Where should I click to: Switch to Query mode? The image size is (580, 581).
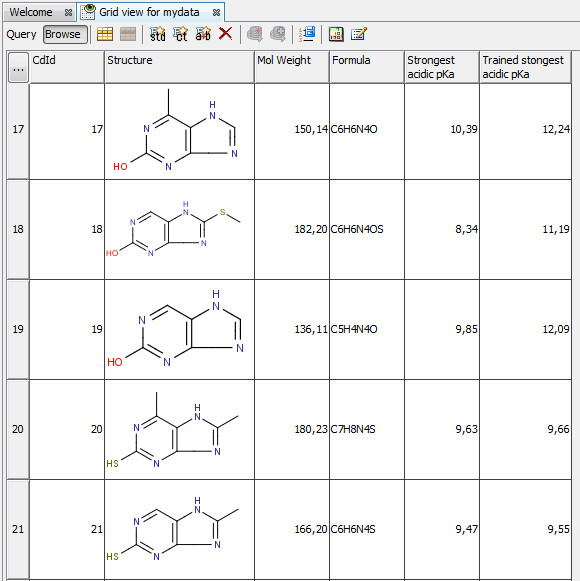click(21, 34)
